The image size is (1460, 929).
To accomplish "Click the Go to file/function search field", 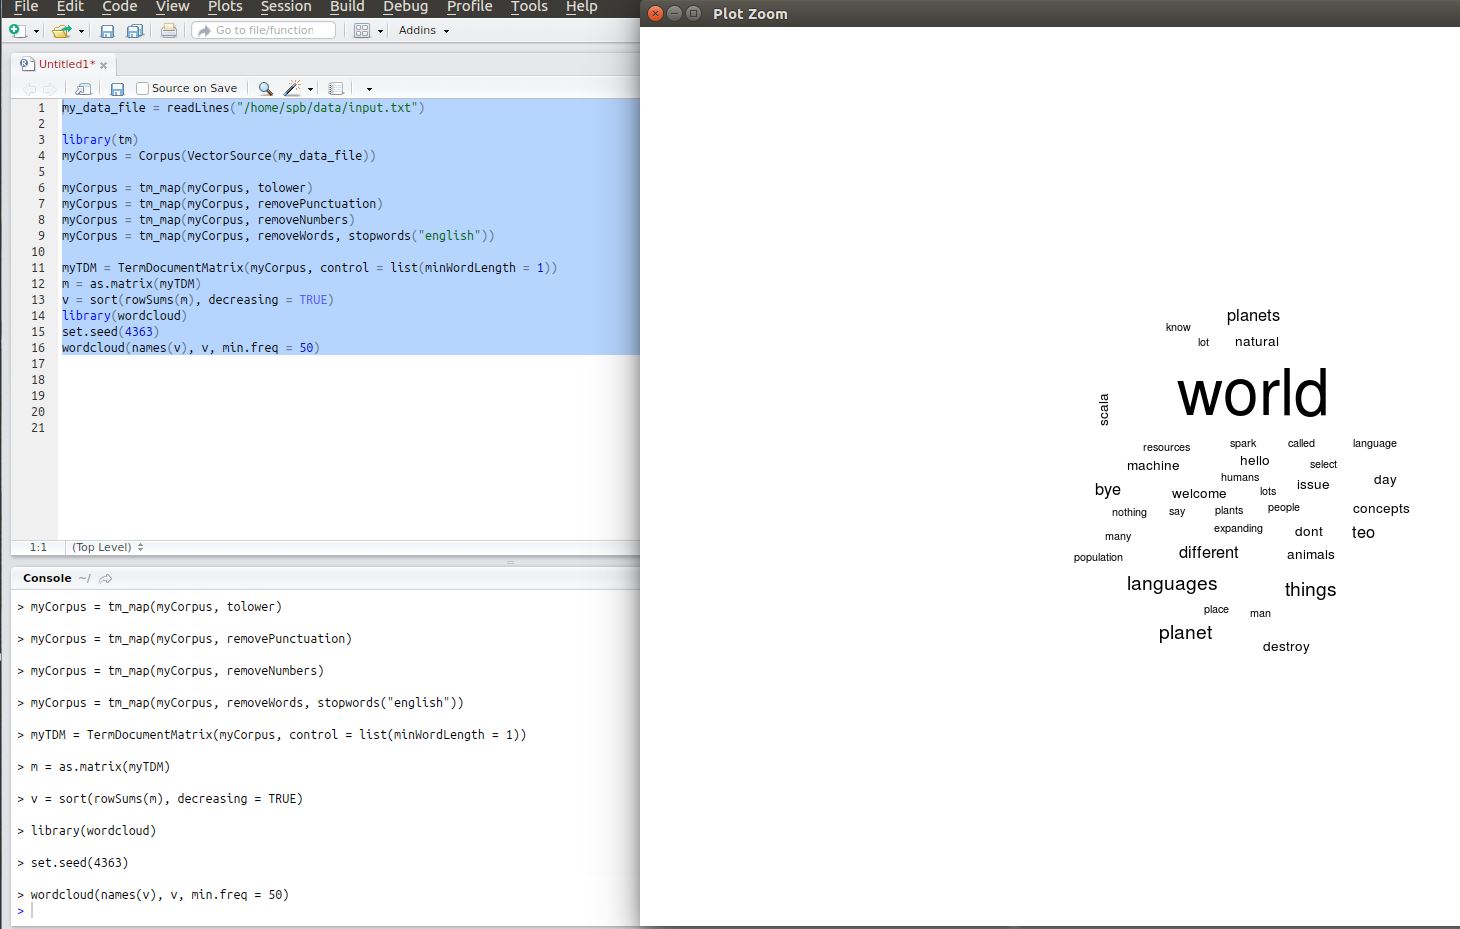I will [263, 30].
